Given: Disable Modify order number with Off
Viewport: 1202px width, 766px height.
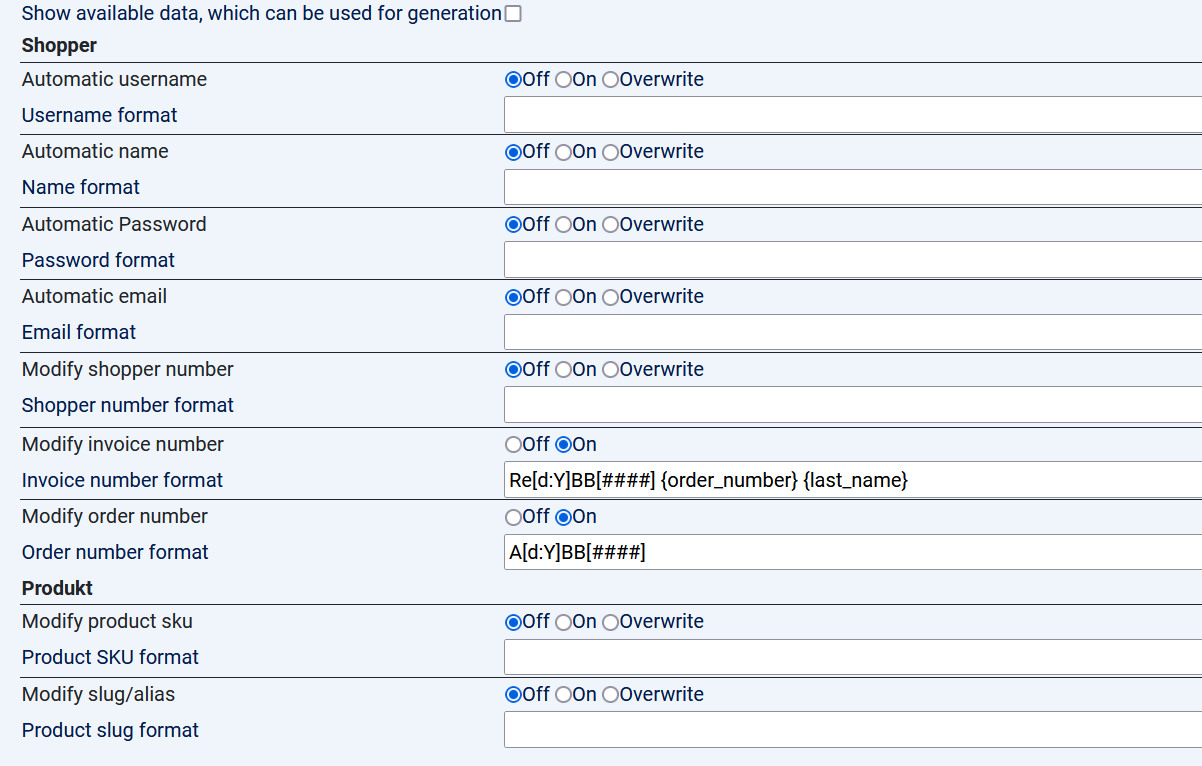Looking at the screenshot, I should pyautogui.click(x=514, y=517).
